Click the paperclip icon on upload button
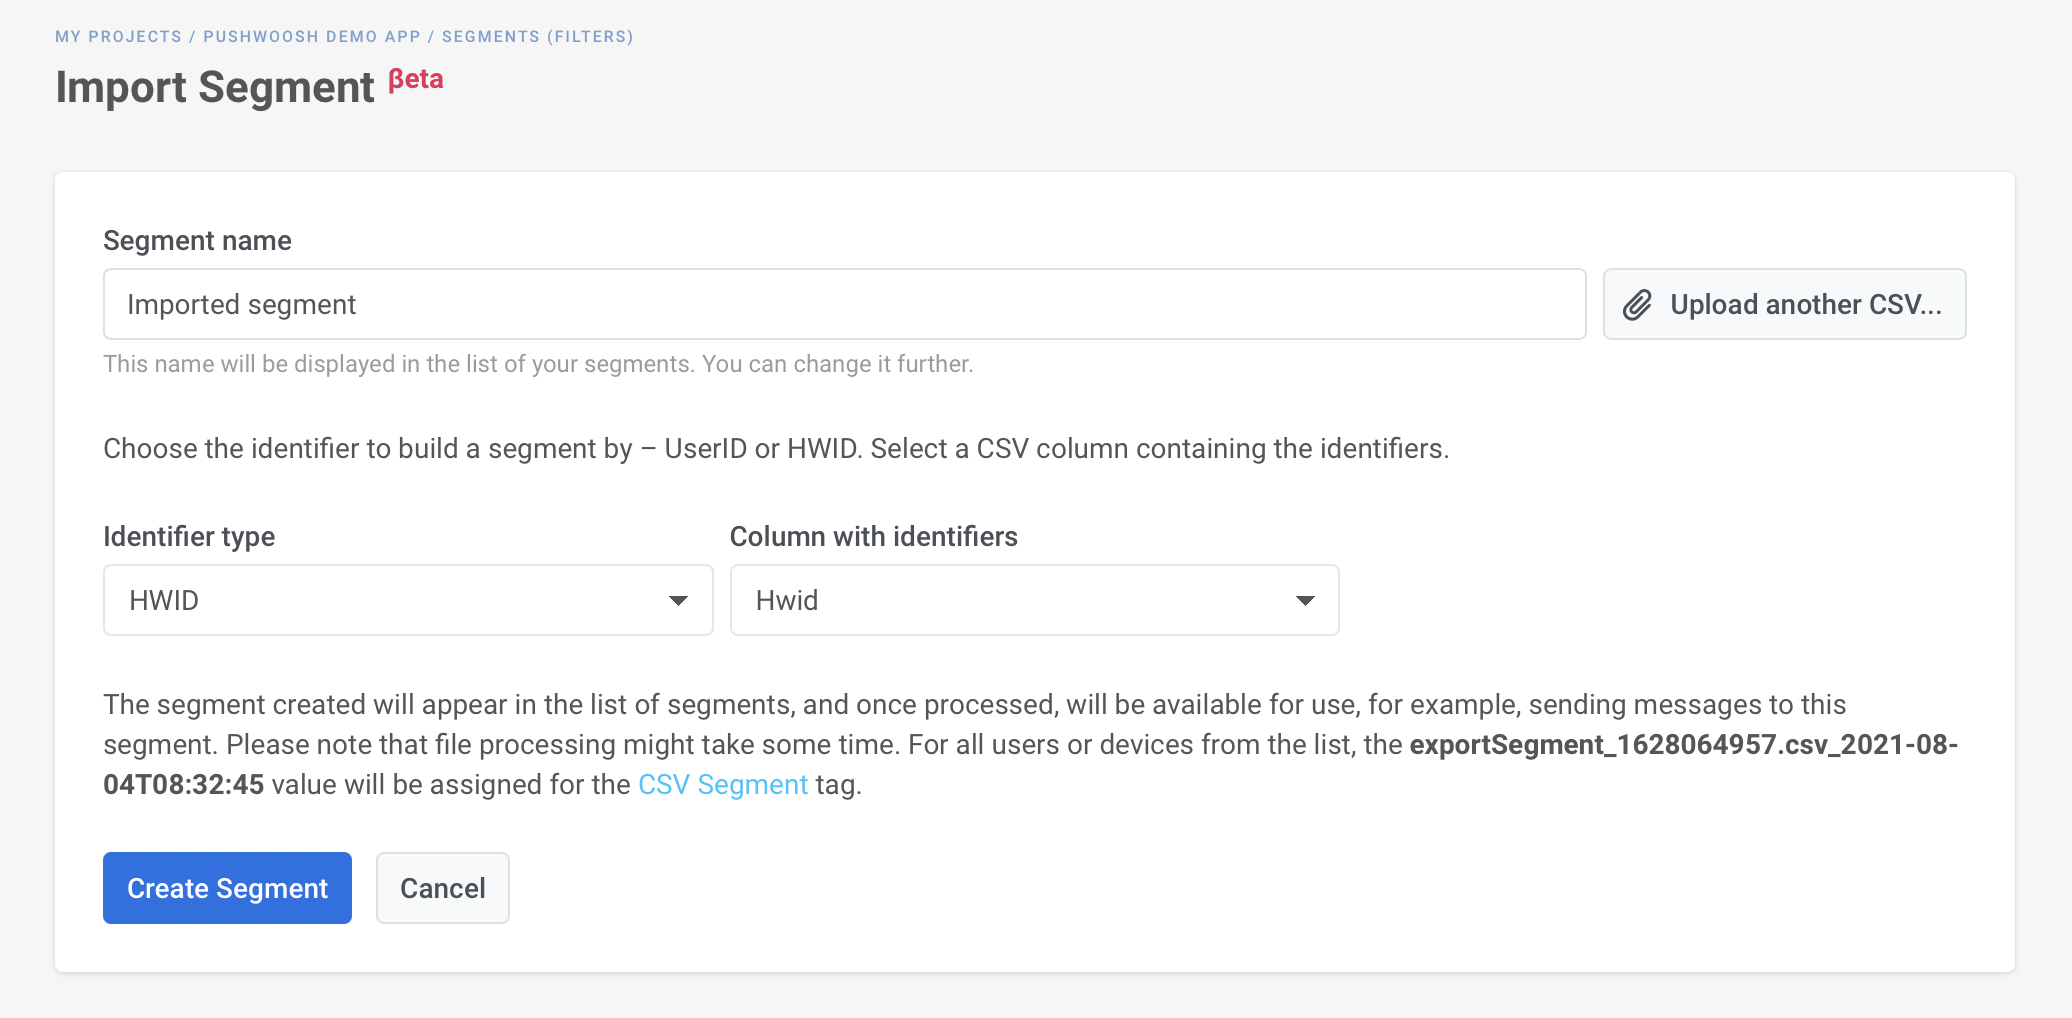Screen dimensions: 2072x1018 (1637, 305)
